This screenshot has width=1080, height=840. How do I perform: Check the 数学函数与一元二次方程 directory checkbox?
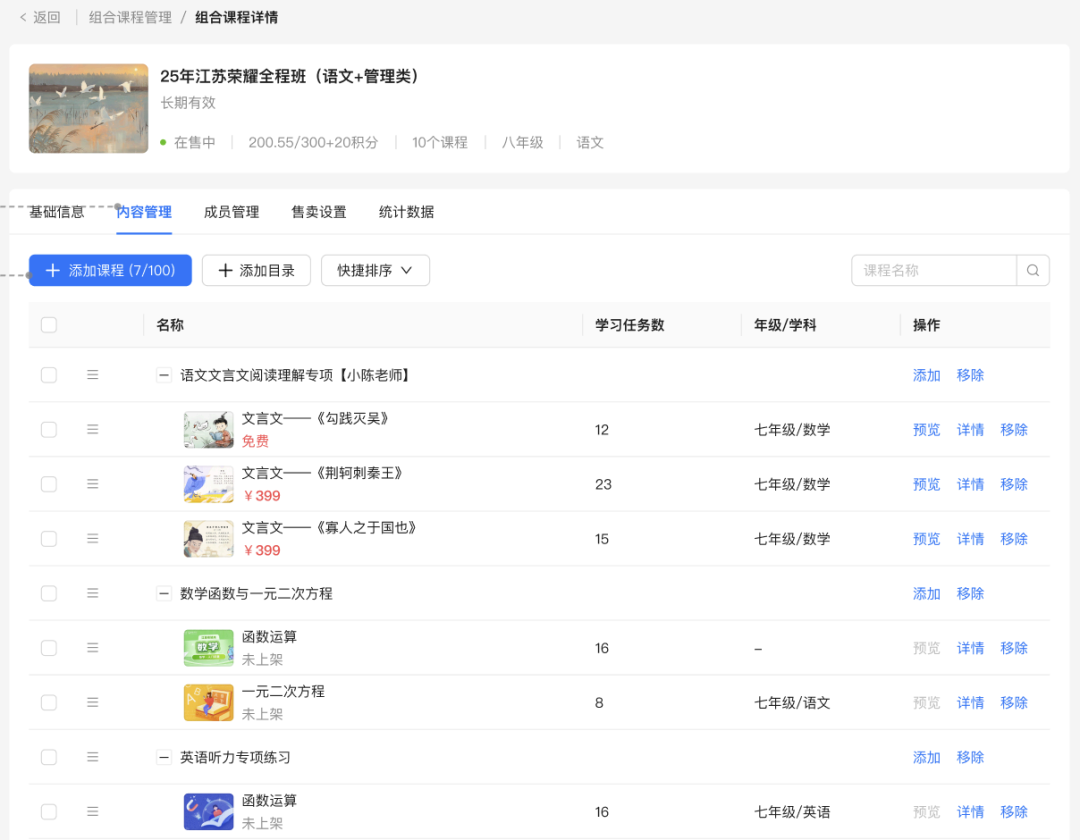coord(49,594)
